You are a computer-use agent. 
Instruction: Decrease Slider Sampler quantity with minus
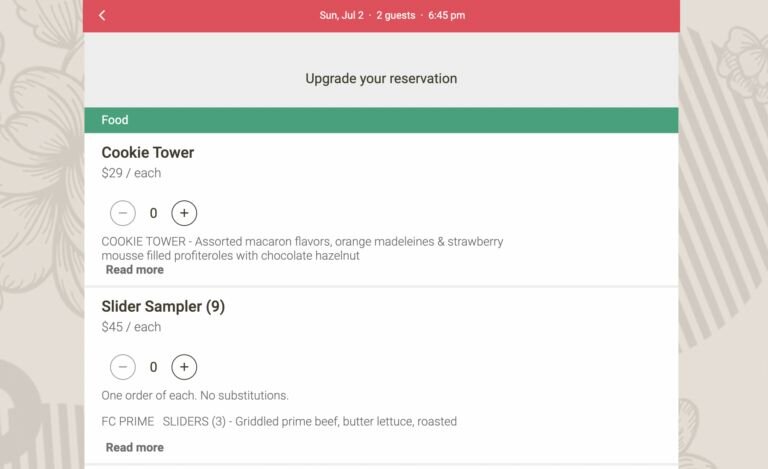click(122, 367)
